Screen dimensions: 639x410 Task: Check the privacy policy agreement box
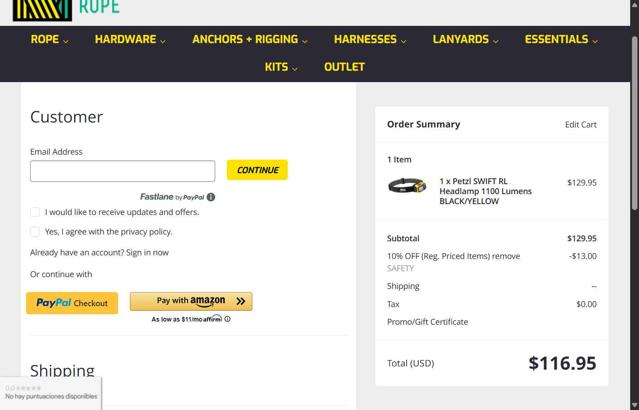35,231
